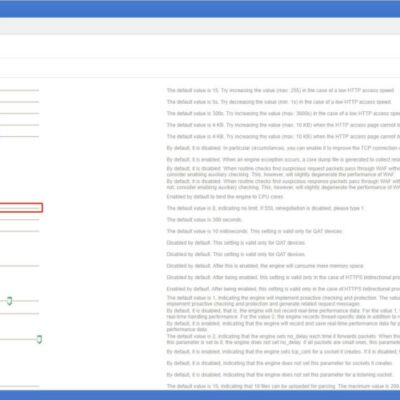This screenshot has width=400, height=400.
Task: Click input field beside 'engine will consume more memory space'
Action: point(19,266)
